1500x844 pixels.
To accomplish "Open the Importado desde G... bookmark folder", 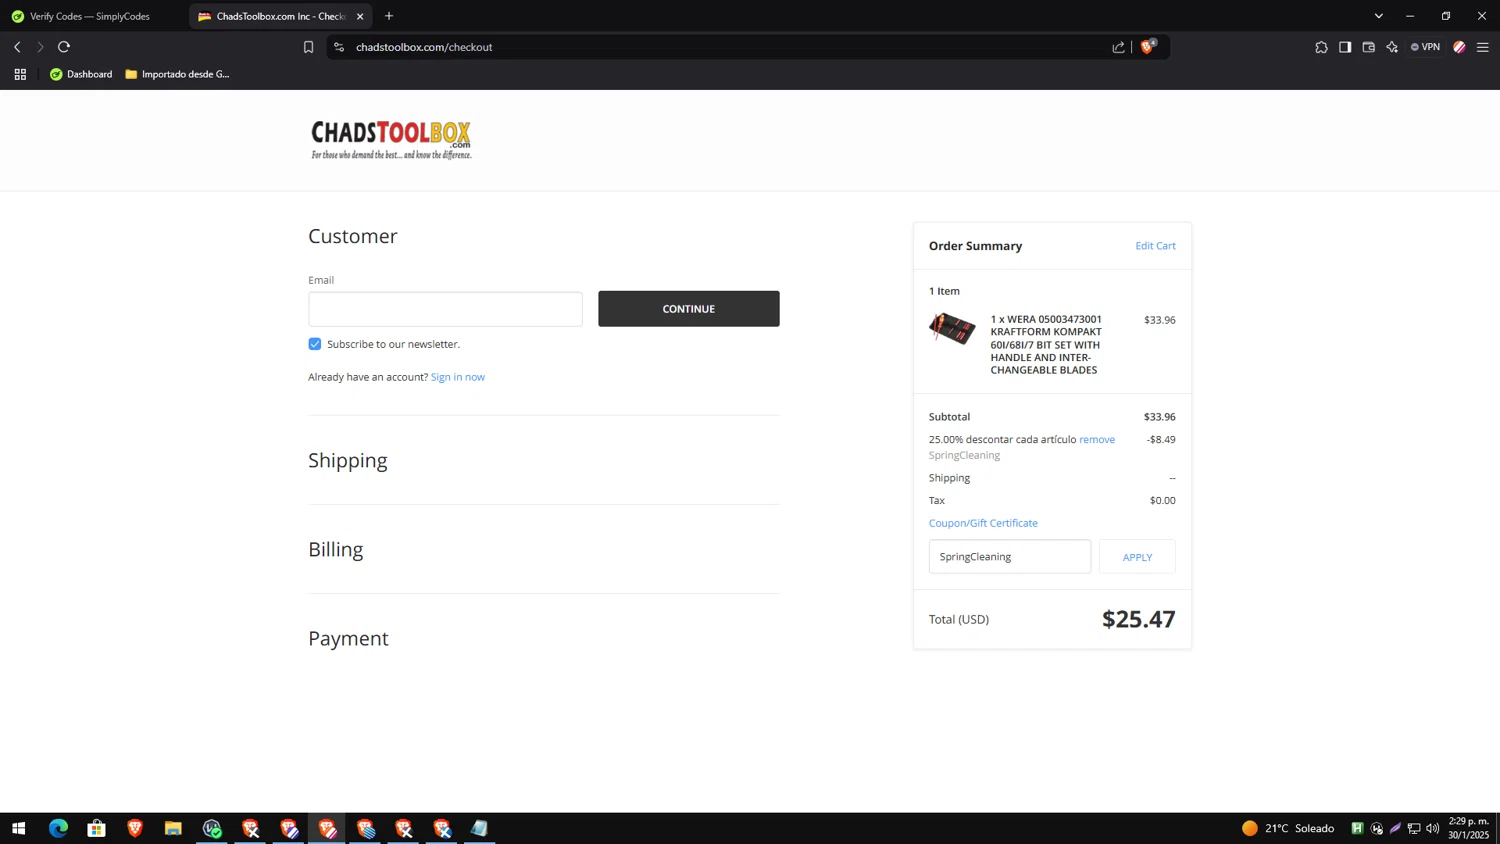I will [177, 74].
